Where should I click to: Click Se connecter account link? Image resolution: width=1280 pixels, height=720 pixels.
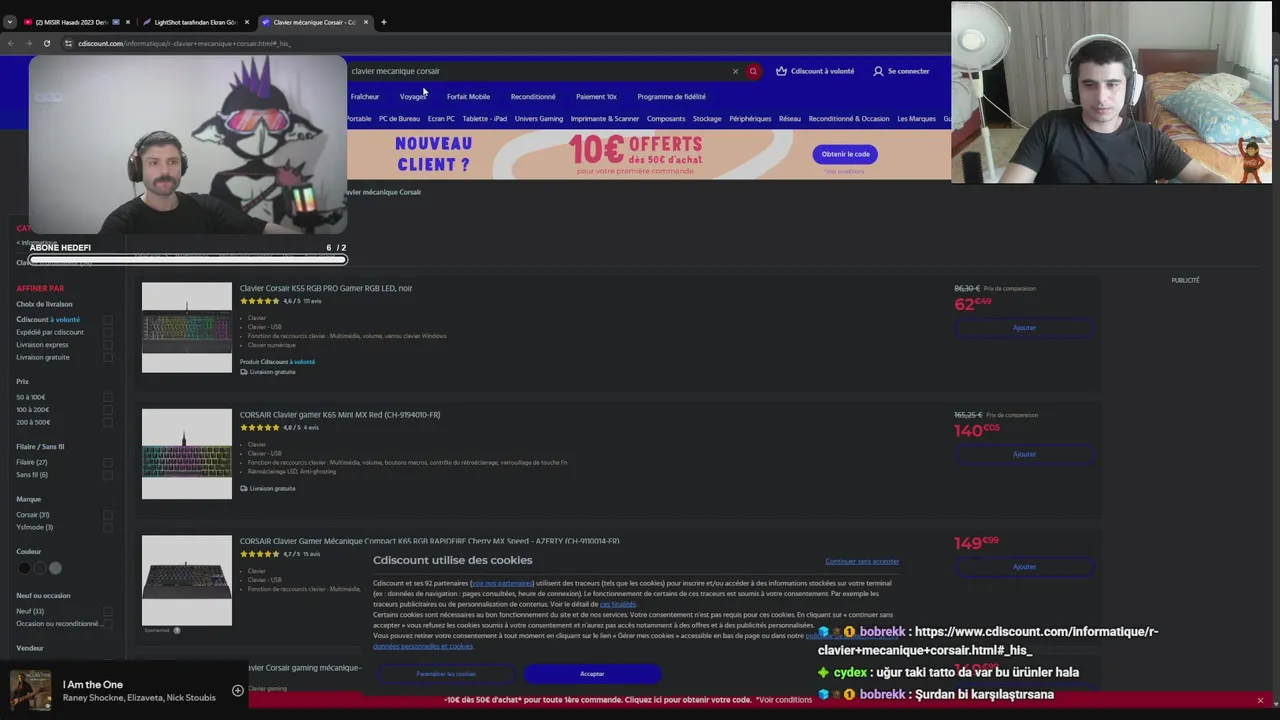[901, 71]
